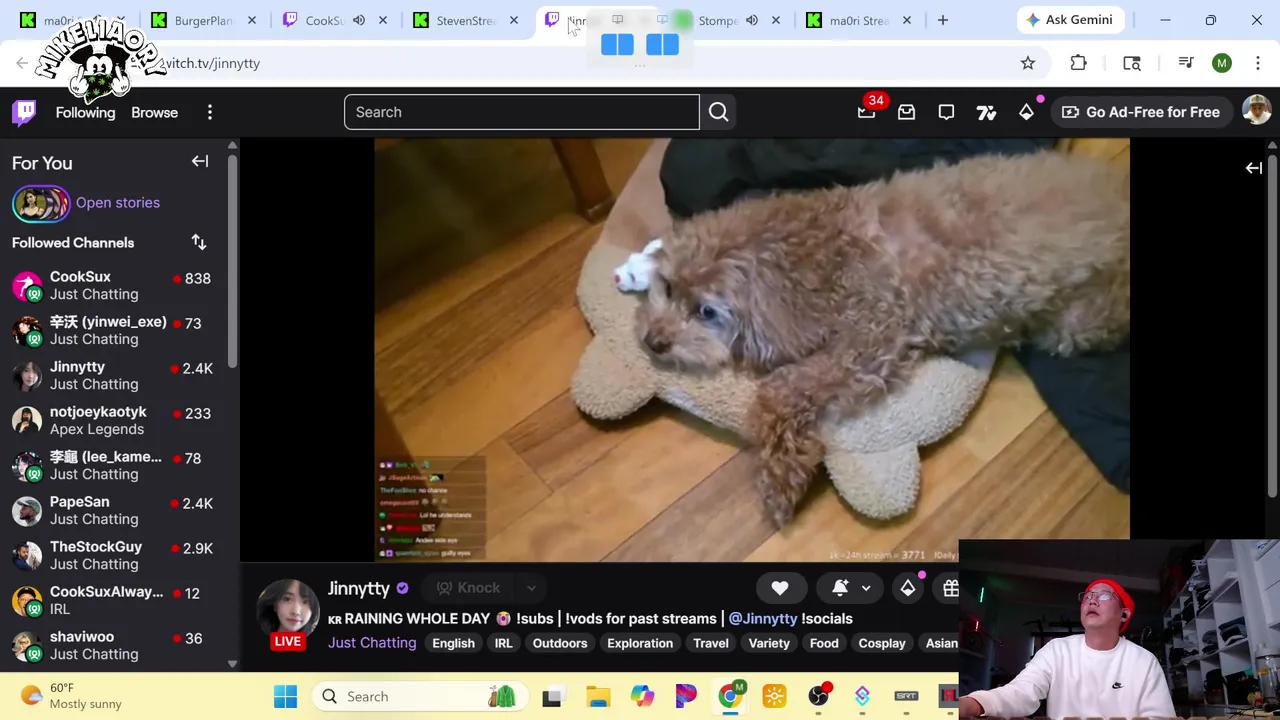This screenshot has height=720, width=1280.
Task: Click the Knock button
Action: (x=468, y=588)
